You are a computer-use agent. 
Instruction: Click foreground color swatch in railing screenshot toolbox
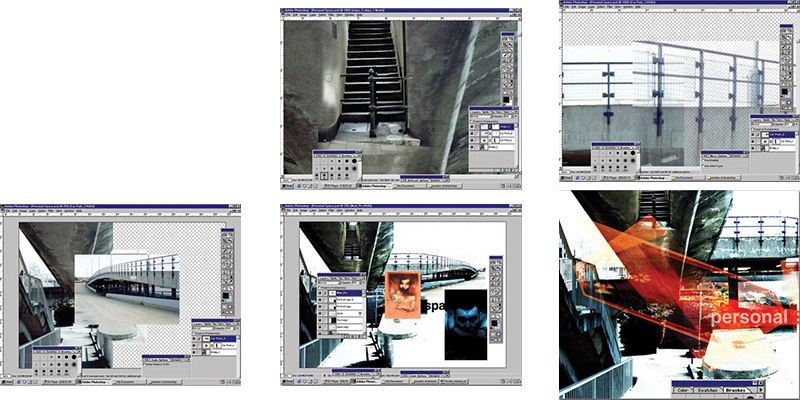[x=784, y=91]
